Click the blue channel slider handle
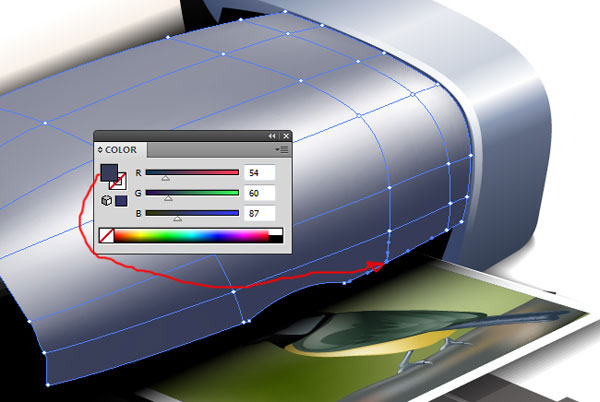 point(178,218)
